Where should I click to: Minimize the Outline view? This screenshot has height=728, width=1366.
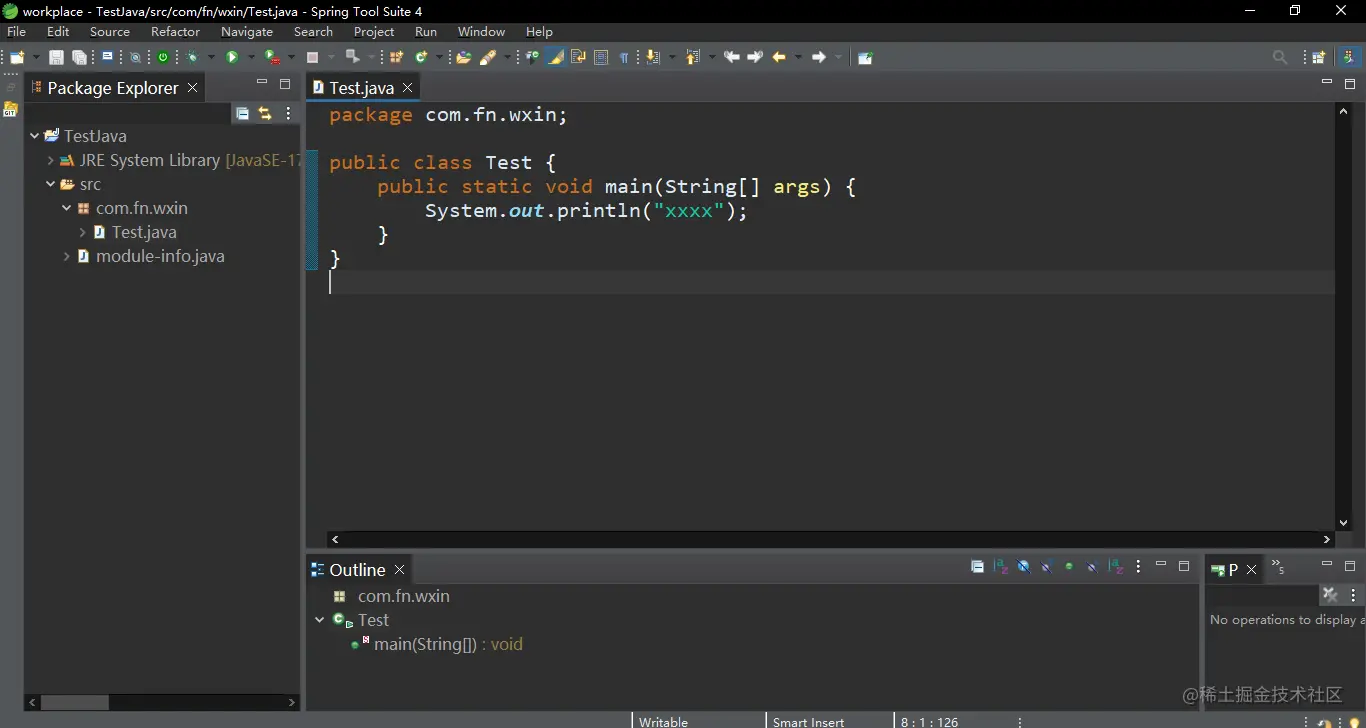pos(1161,565)
